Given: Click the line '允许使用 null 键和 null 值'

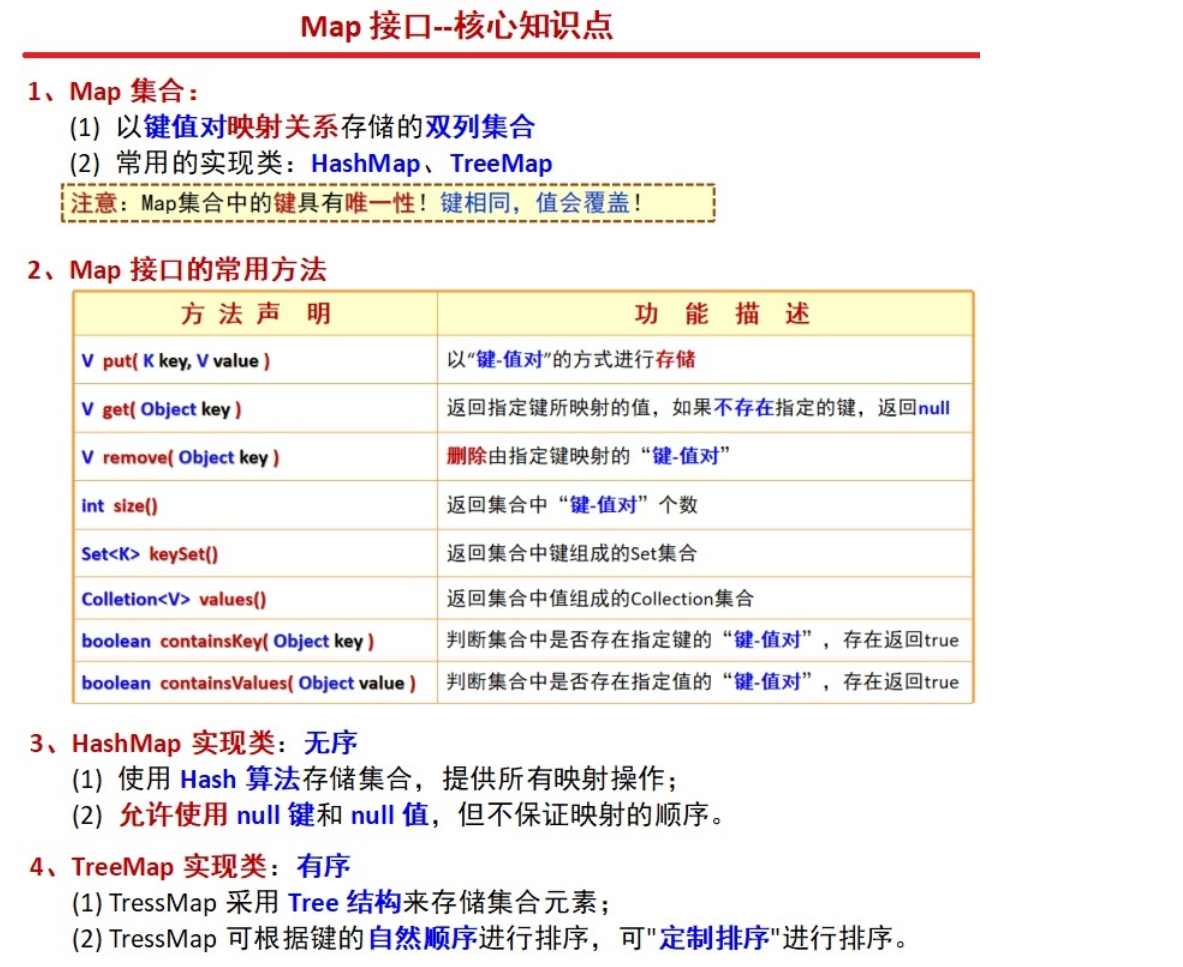Looking at the screenshot, I should 398,815.
